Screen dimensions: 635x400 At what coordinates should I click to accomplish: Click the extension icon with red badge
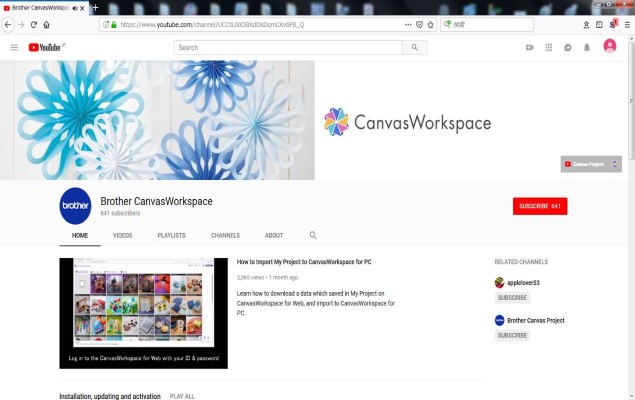[x=614, y=24]
